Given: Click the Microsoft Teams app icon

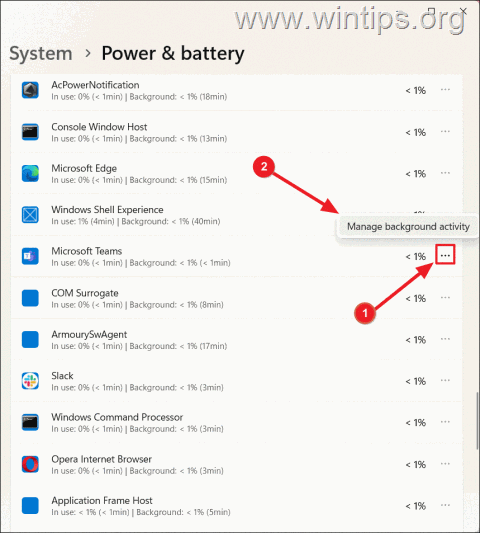Looking at the screenshot, I should click(30, 256).
